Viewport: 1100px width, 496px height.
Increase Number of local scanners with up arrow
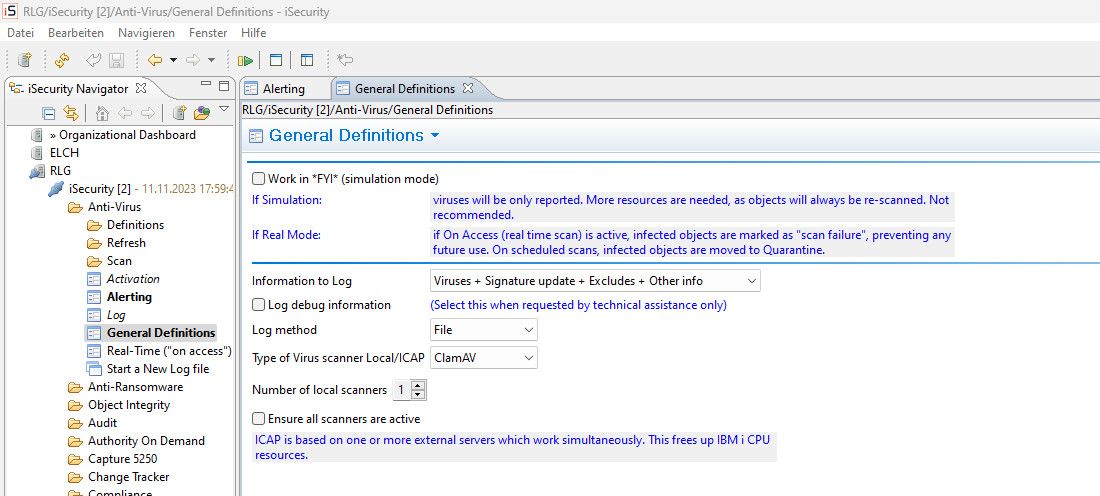tap(417, 385)
